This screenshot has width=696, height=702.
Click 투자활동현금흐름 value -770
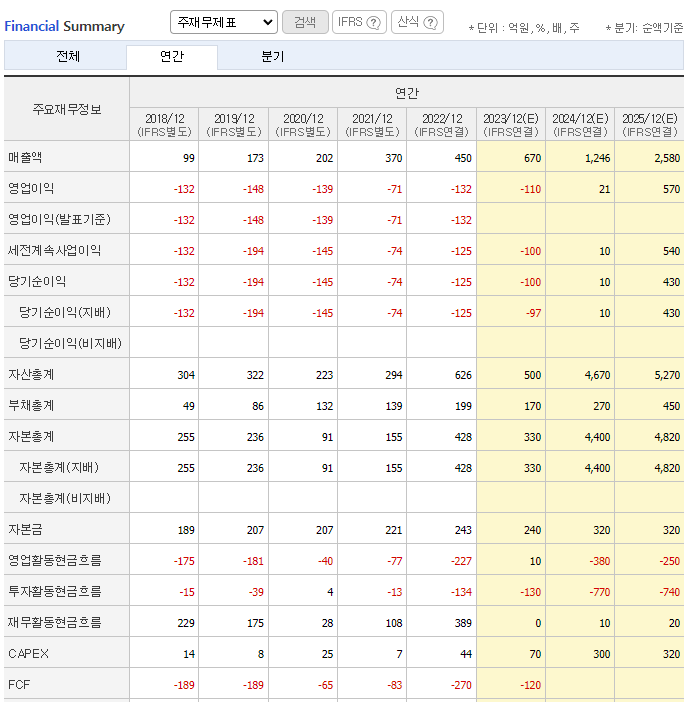click(600, 592)
